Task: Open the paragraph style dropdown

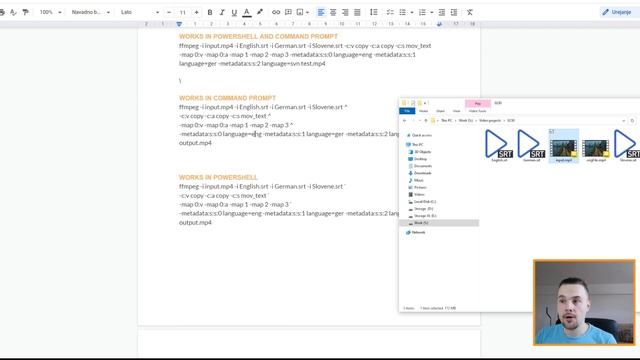Action: pyautogui.click(x=91, y=12)
